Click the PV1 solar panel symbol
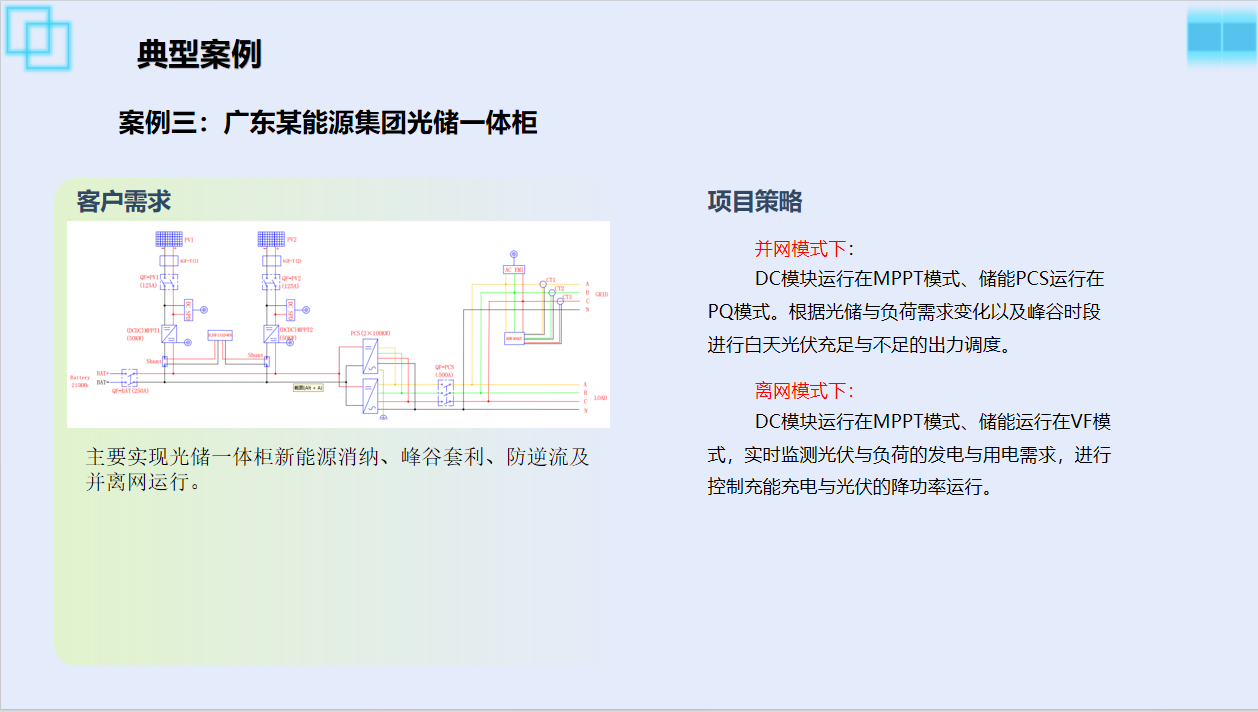Viewport: 1258px width, 712px height. tap(168, 240)
